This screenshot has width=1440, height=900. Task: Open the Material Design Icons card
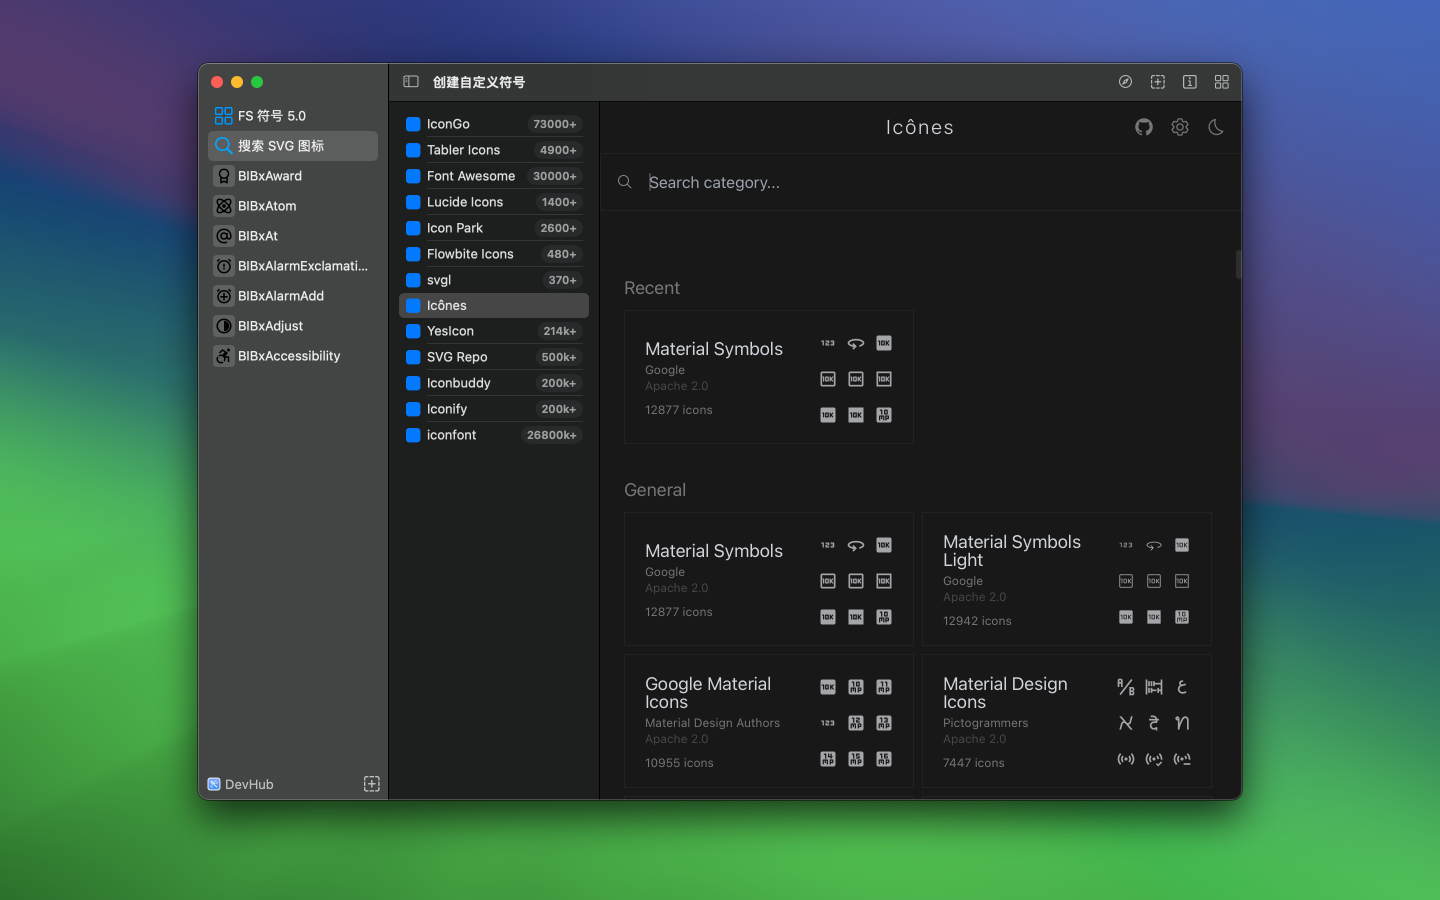1067,721
